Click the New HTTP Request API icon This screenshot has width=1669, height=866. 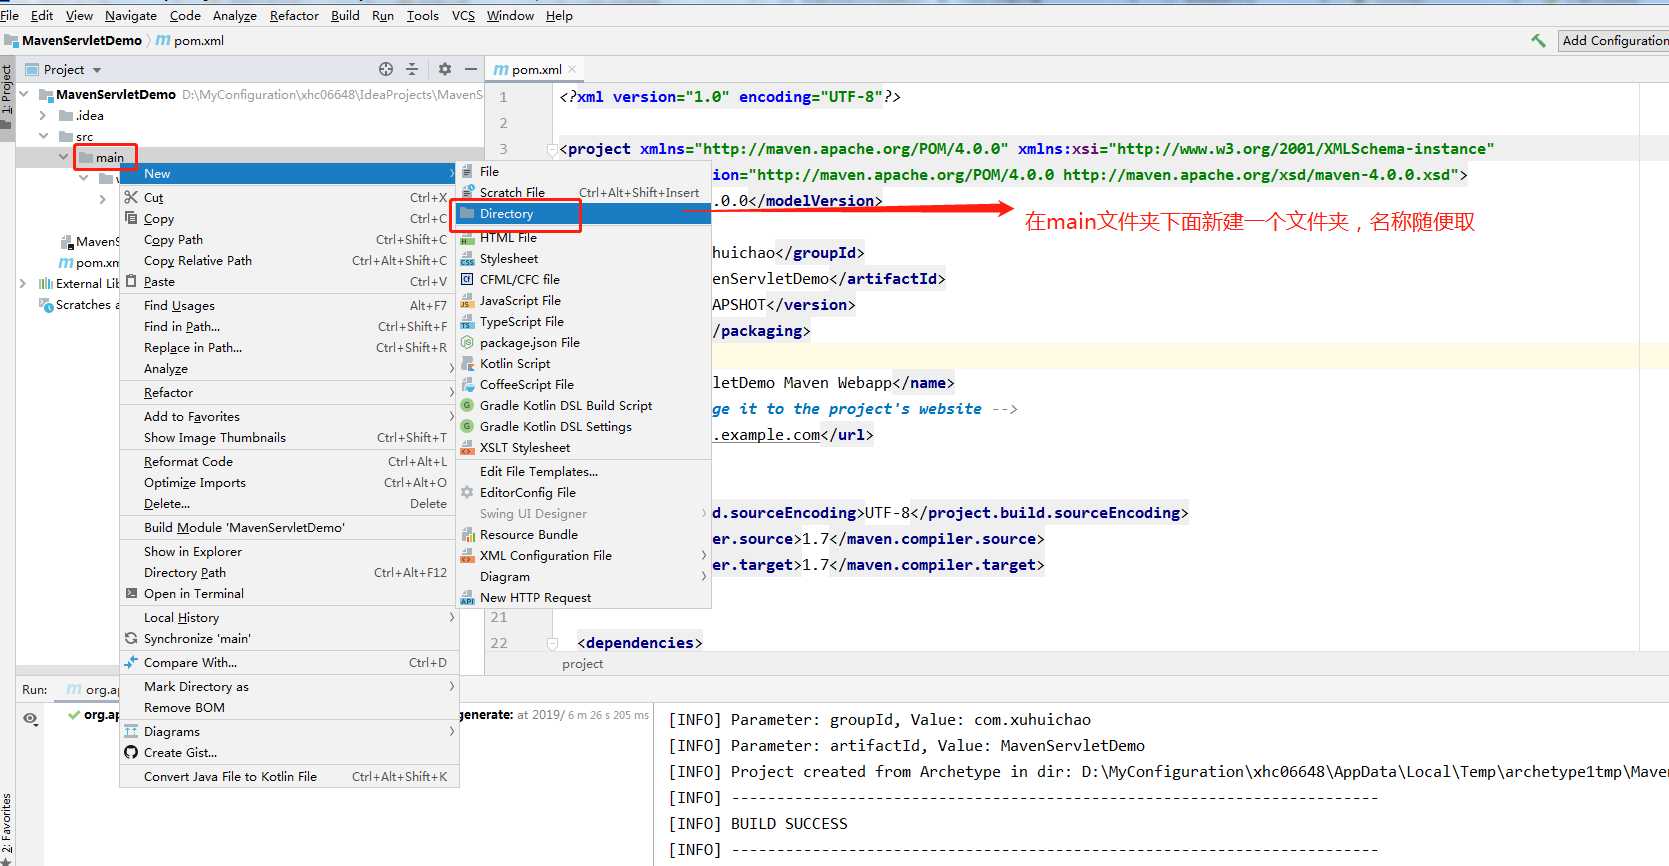[x=467, y=598]
